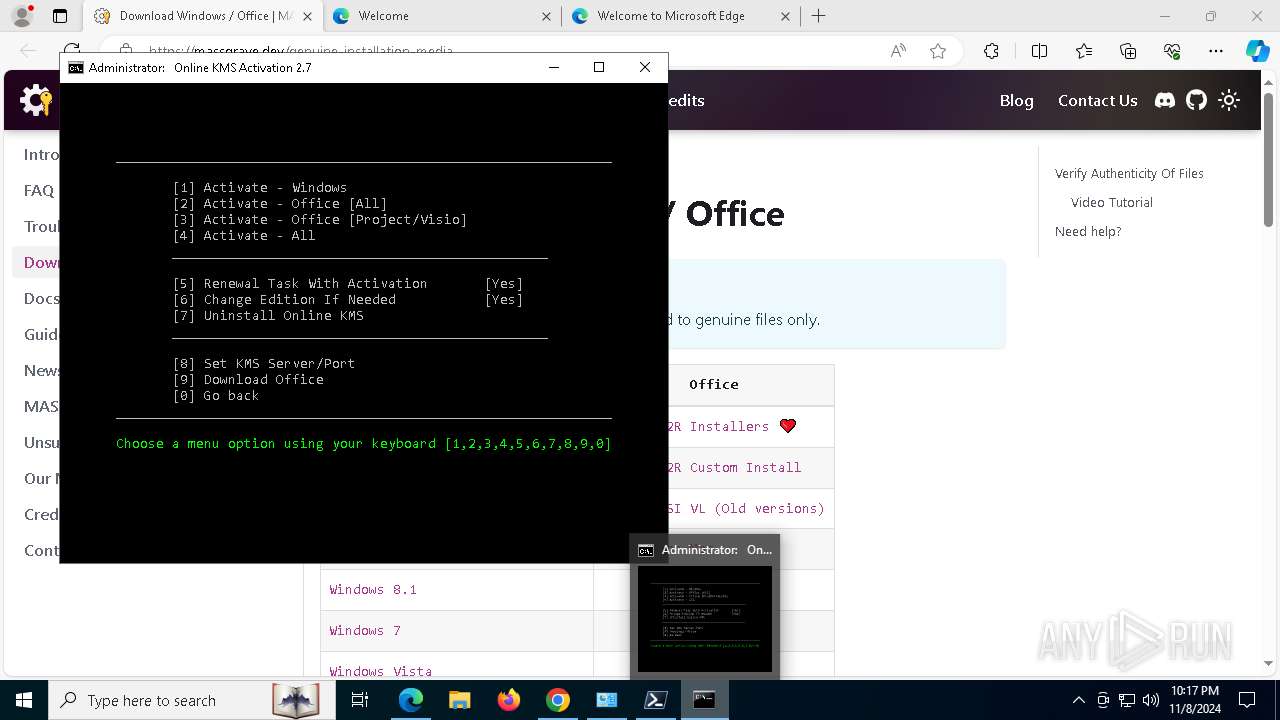Open the Favorites list icon

click(x=1084, y=51)
